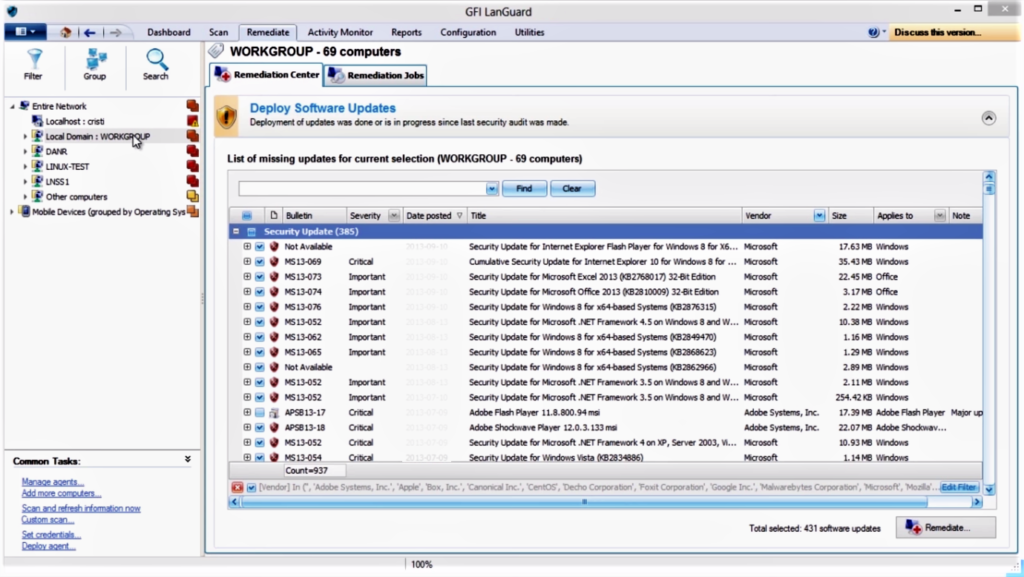
Task: Uncheck the MS13-073 update checkbox
Action: pyautogui.click(x=260, y=277)
